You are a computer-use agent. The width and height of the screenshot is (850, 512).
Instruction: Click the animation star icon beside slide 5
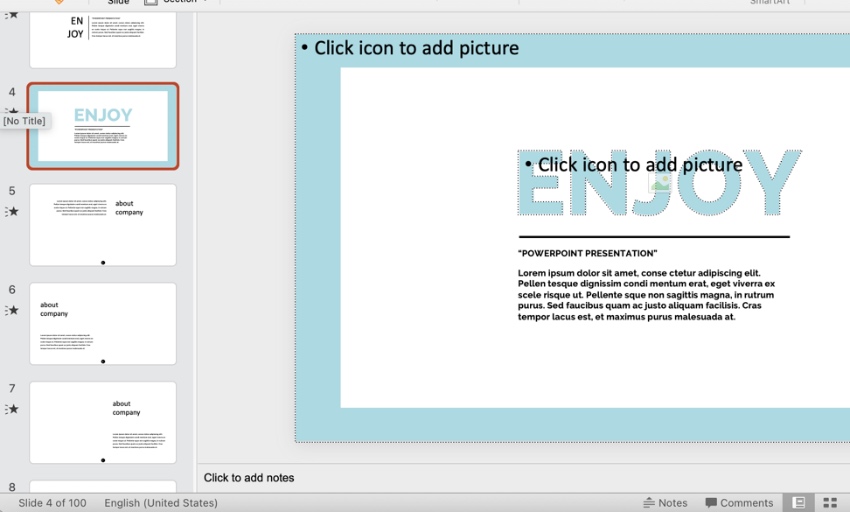(12, 212)
